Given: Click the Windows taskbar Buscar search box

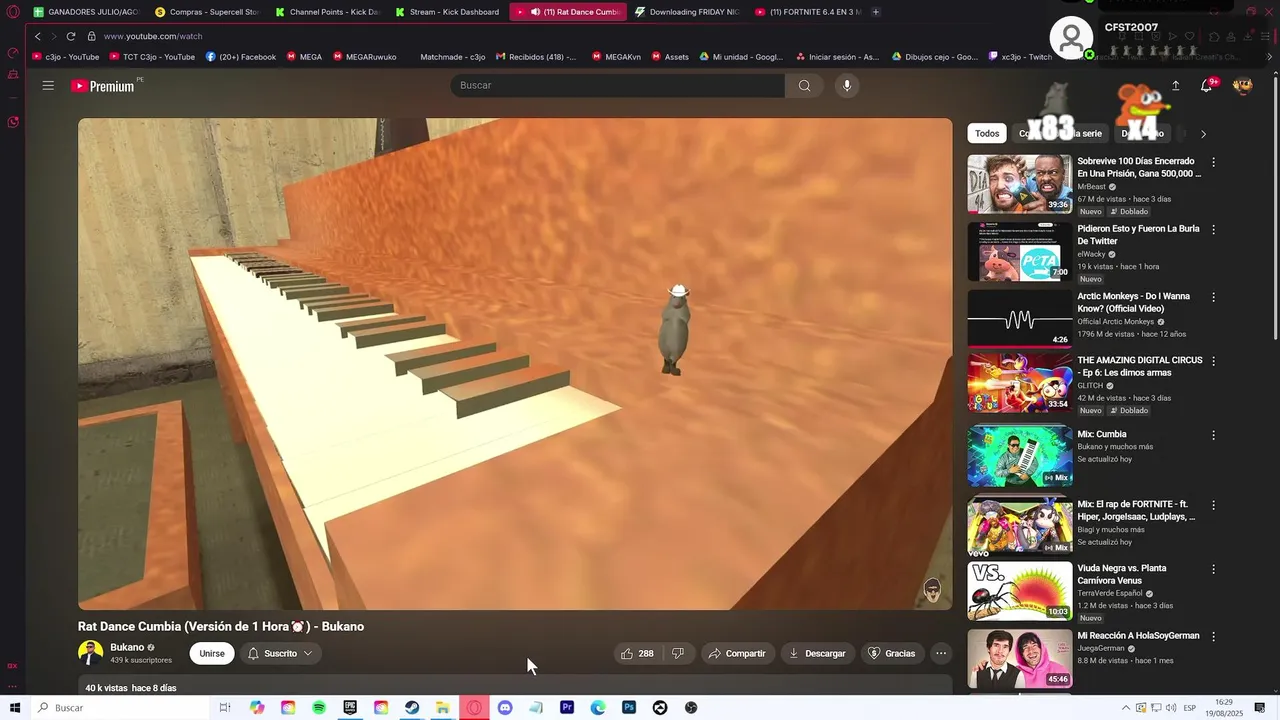Looking at the screenshot, I should click(120, 708).
